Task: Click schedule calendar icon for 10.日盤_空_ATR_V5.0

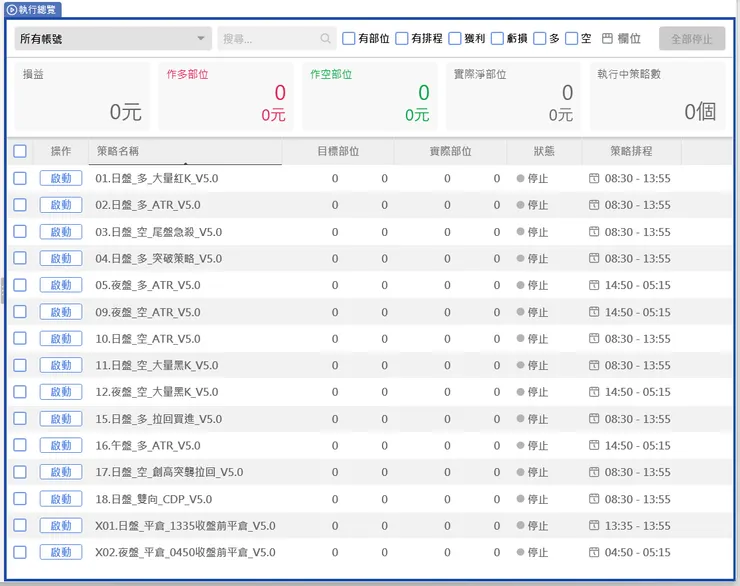Action: point(594,338)
